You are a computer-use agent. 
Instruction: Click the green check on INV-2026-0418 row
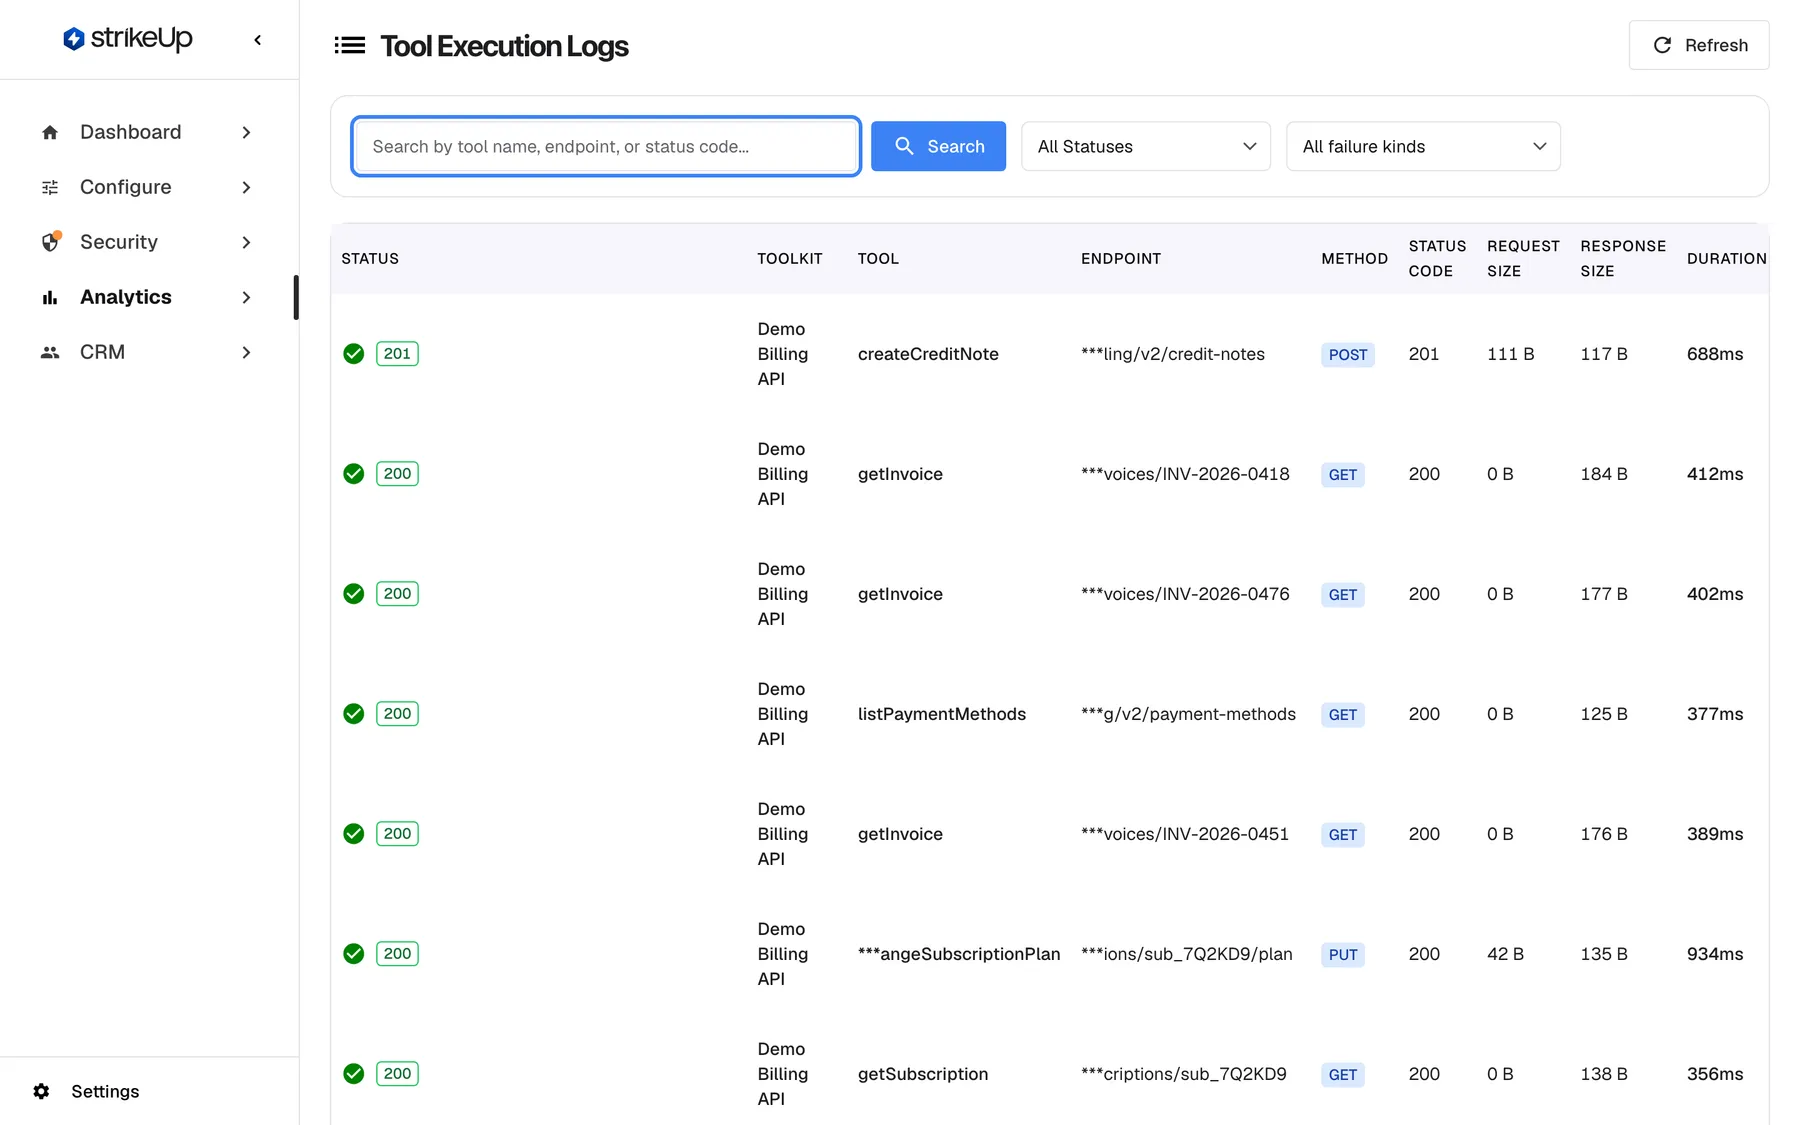(x=353, y=474)
